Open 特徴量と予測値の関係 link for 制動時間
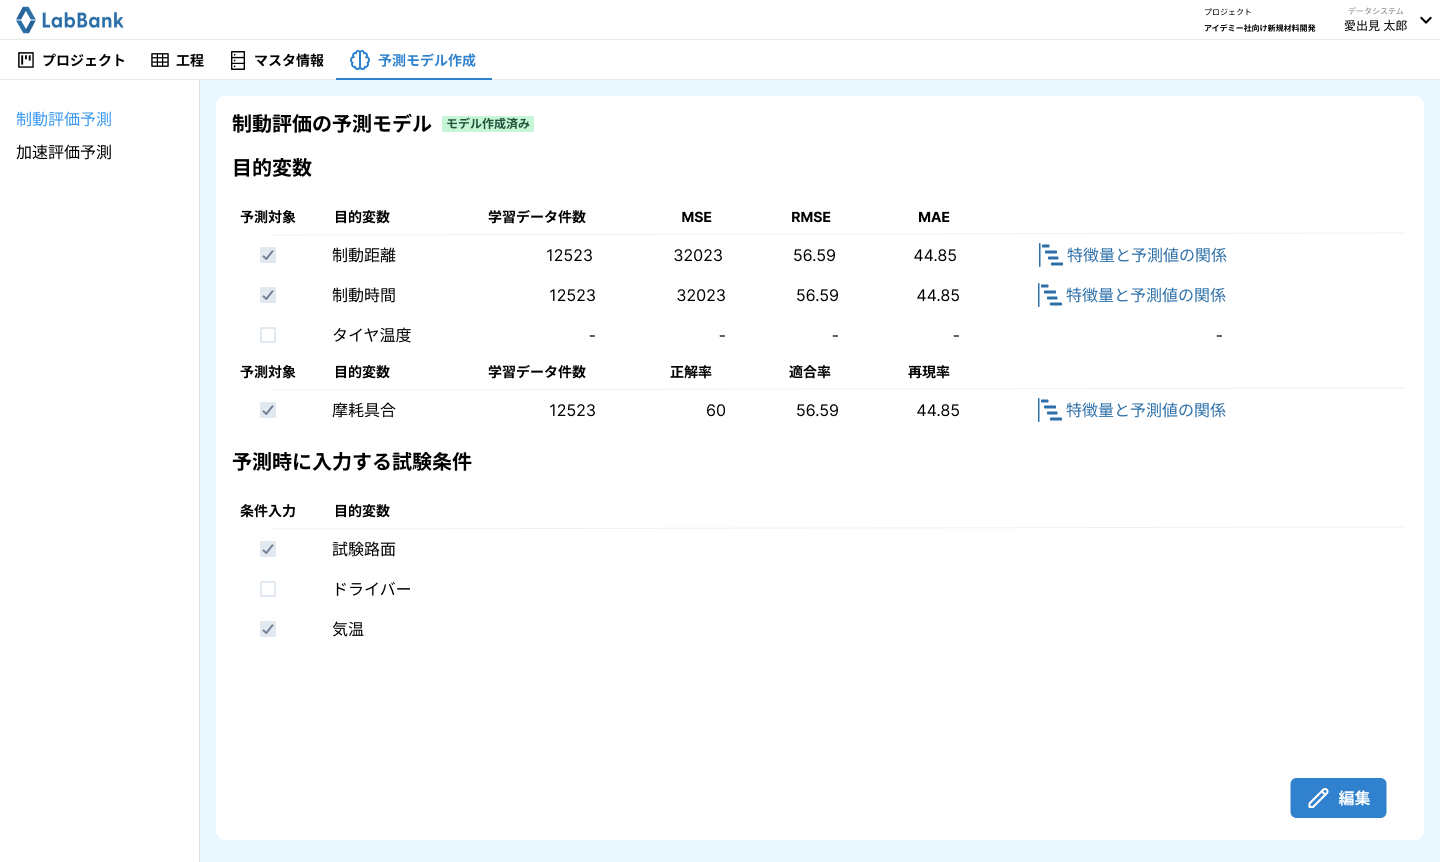 click(1146, 295)
